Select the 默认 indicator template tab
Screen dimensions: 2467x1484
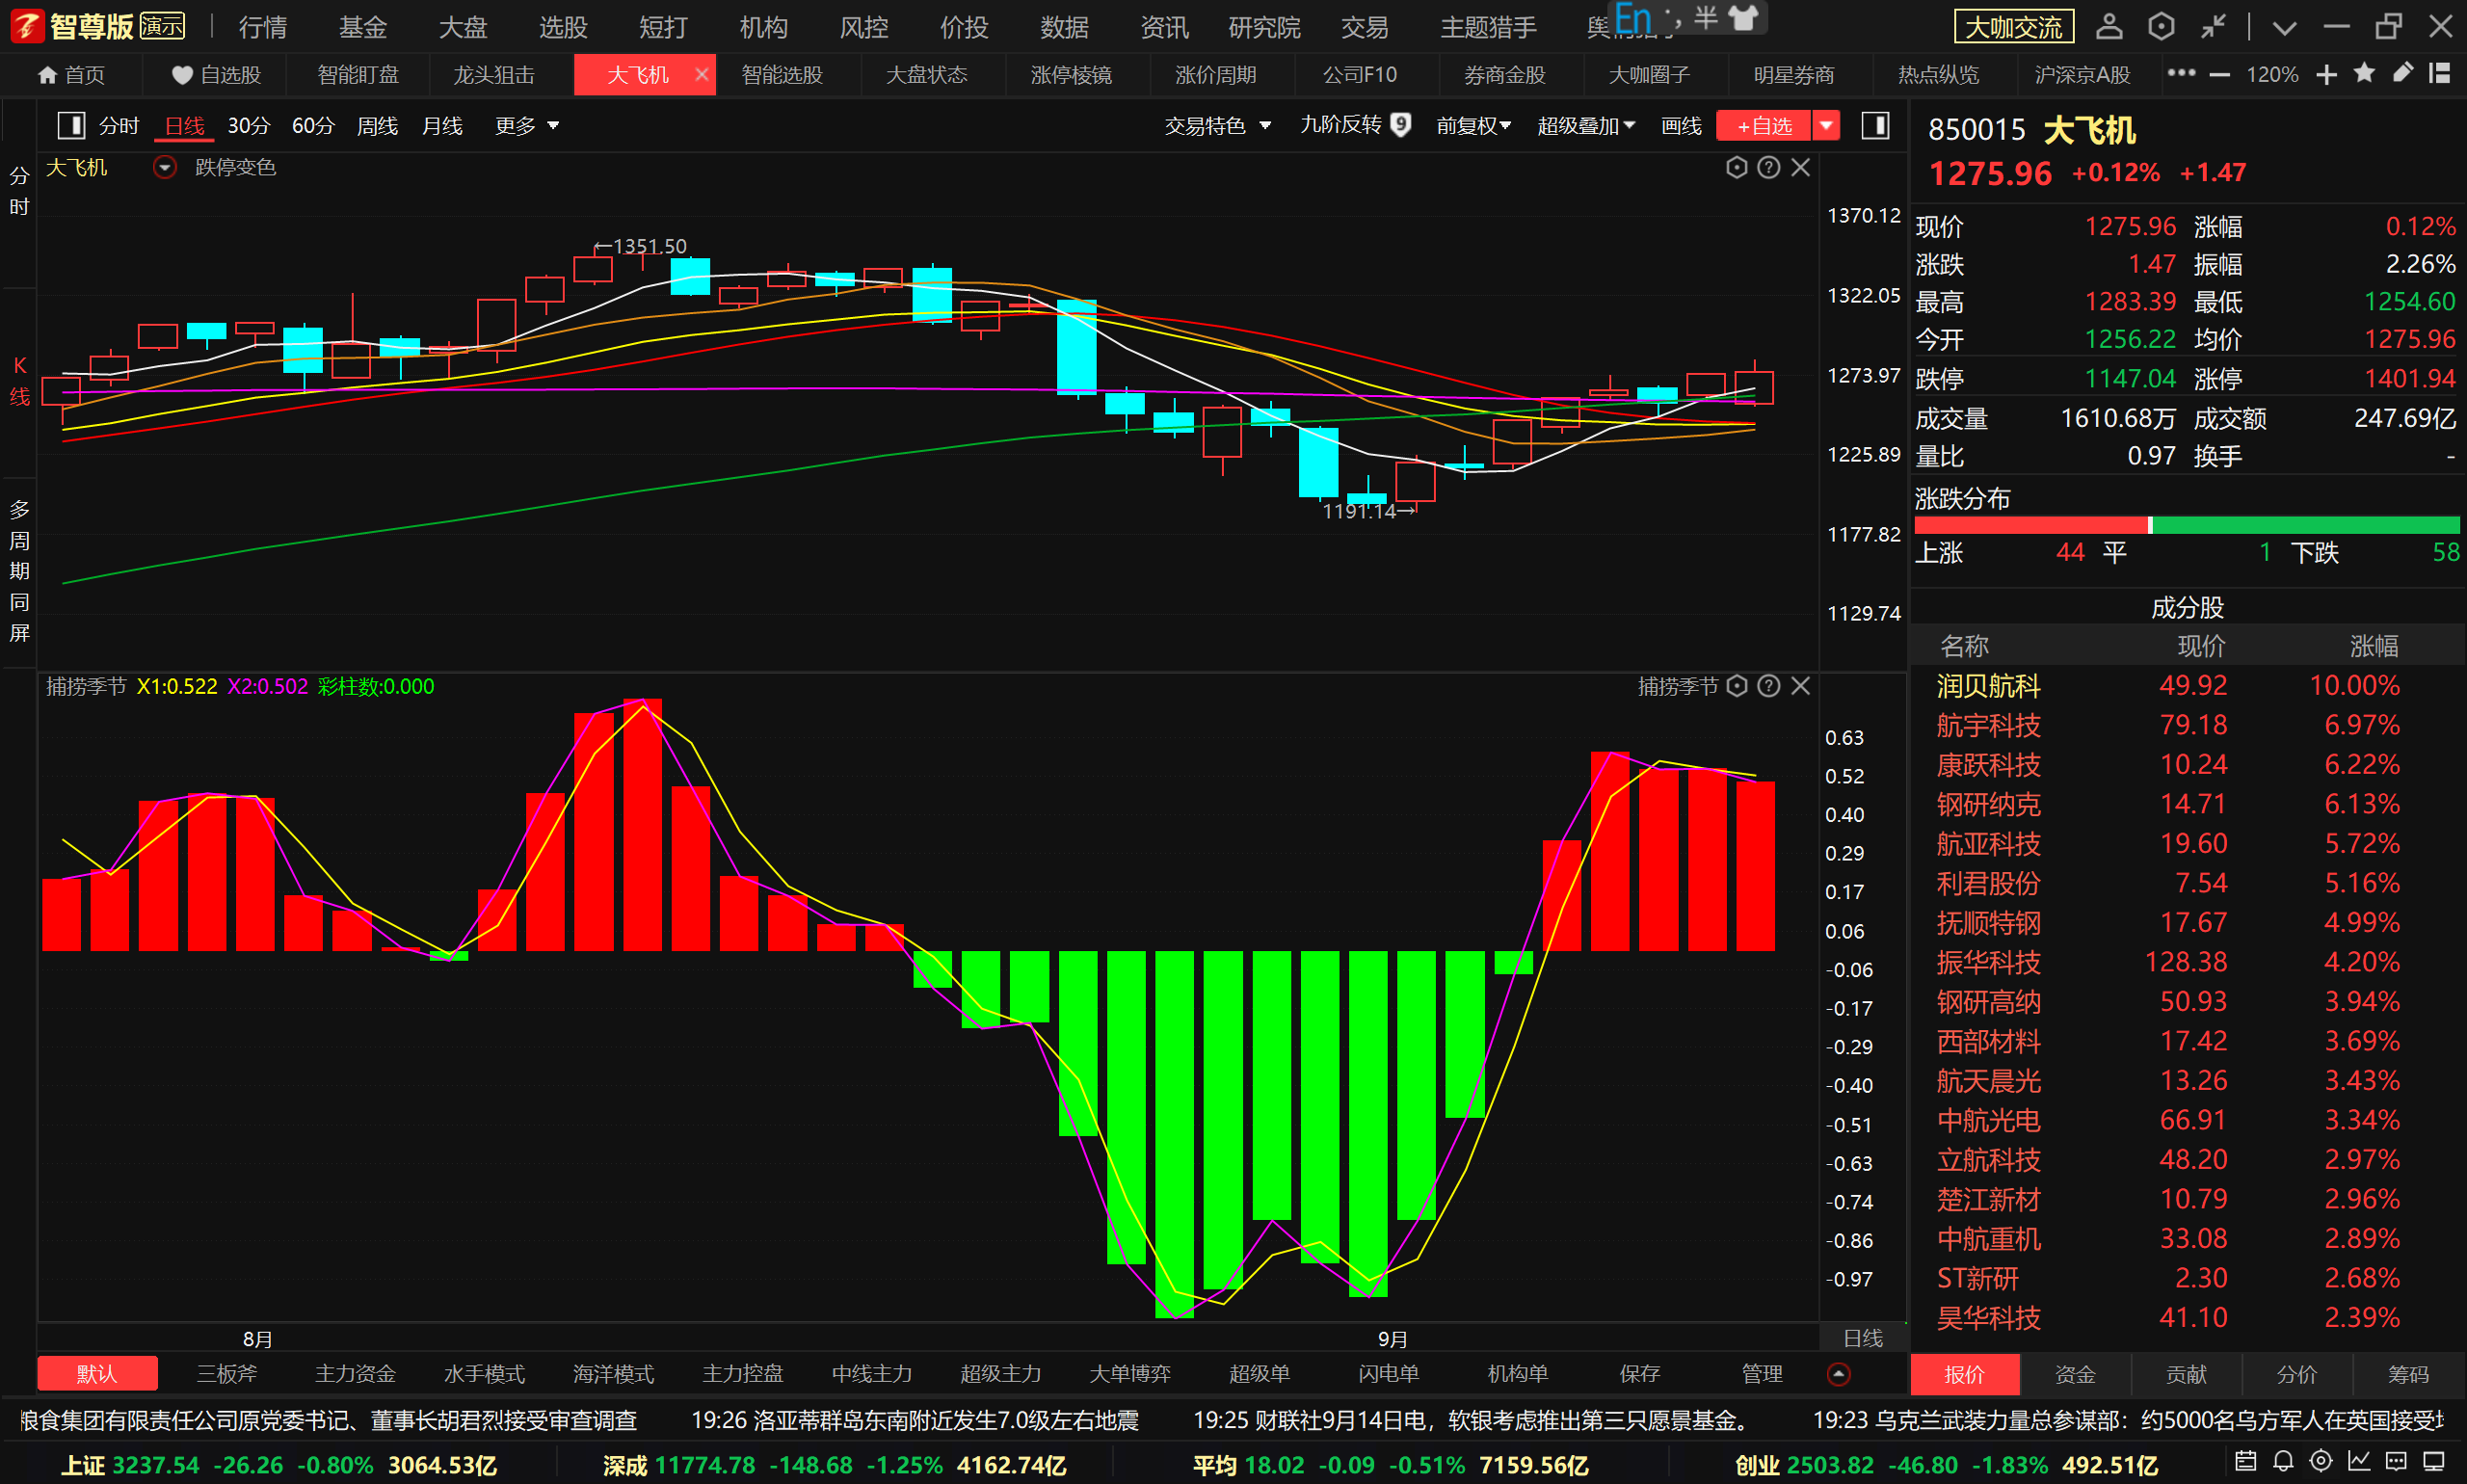pos(97,1374)
